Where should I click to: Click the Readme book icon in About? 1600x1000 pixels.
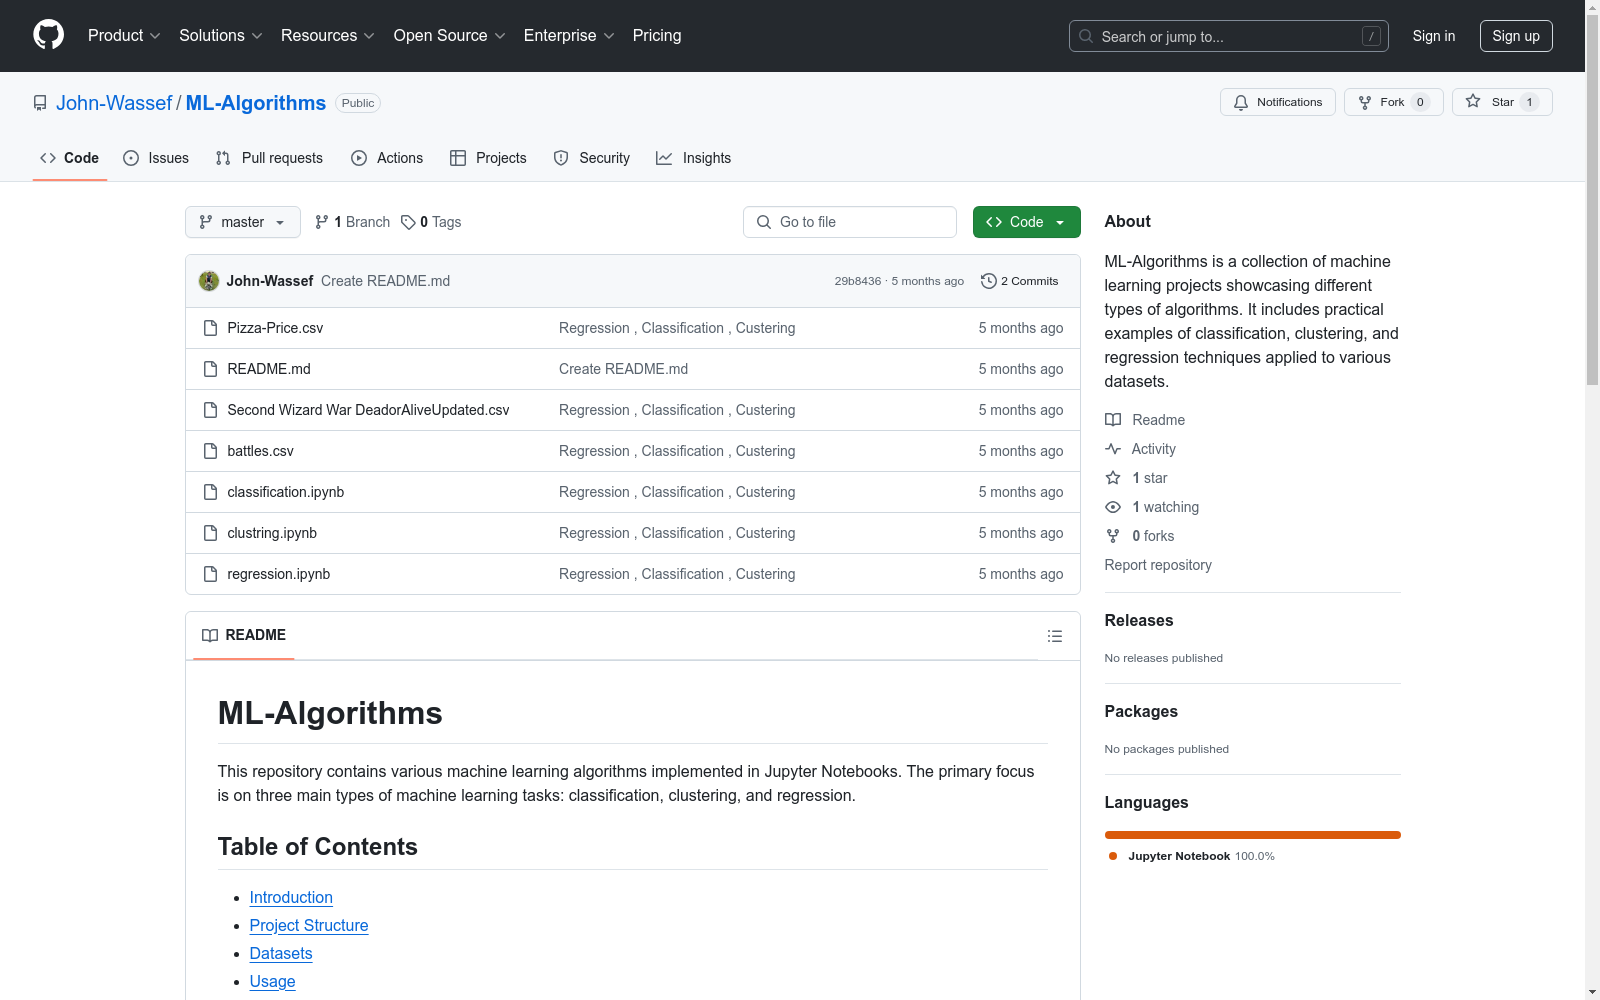(x=1113, y=420)
